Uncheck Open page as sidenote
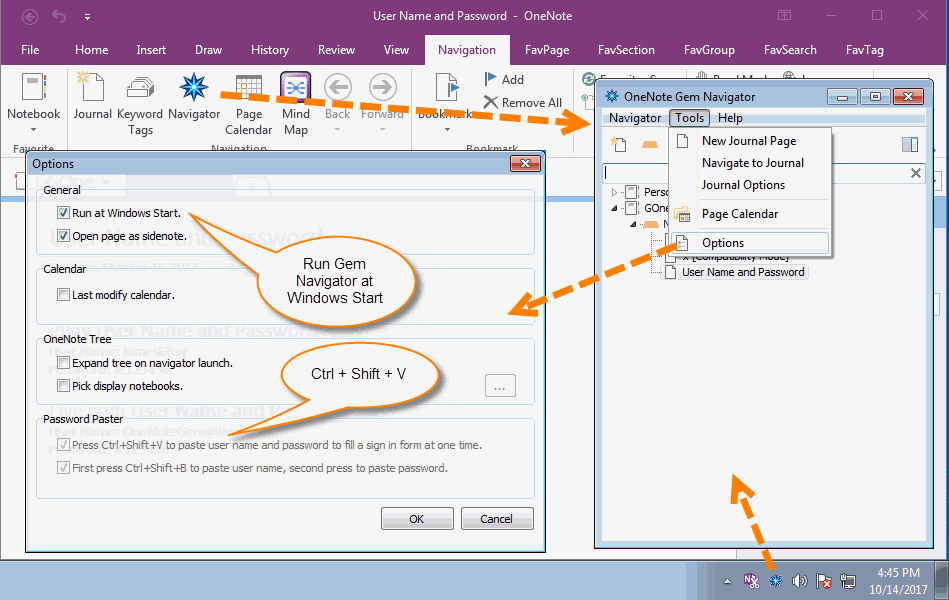 pos(63,236)
